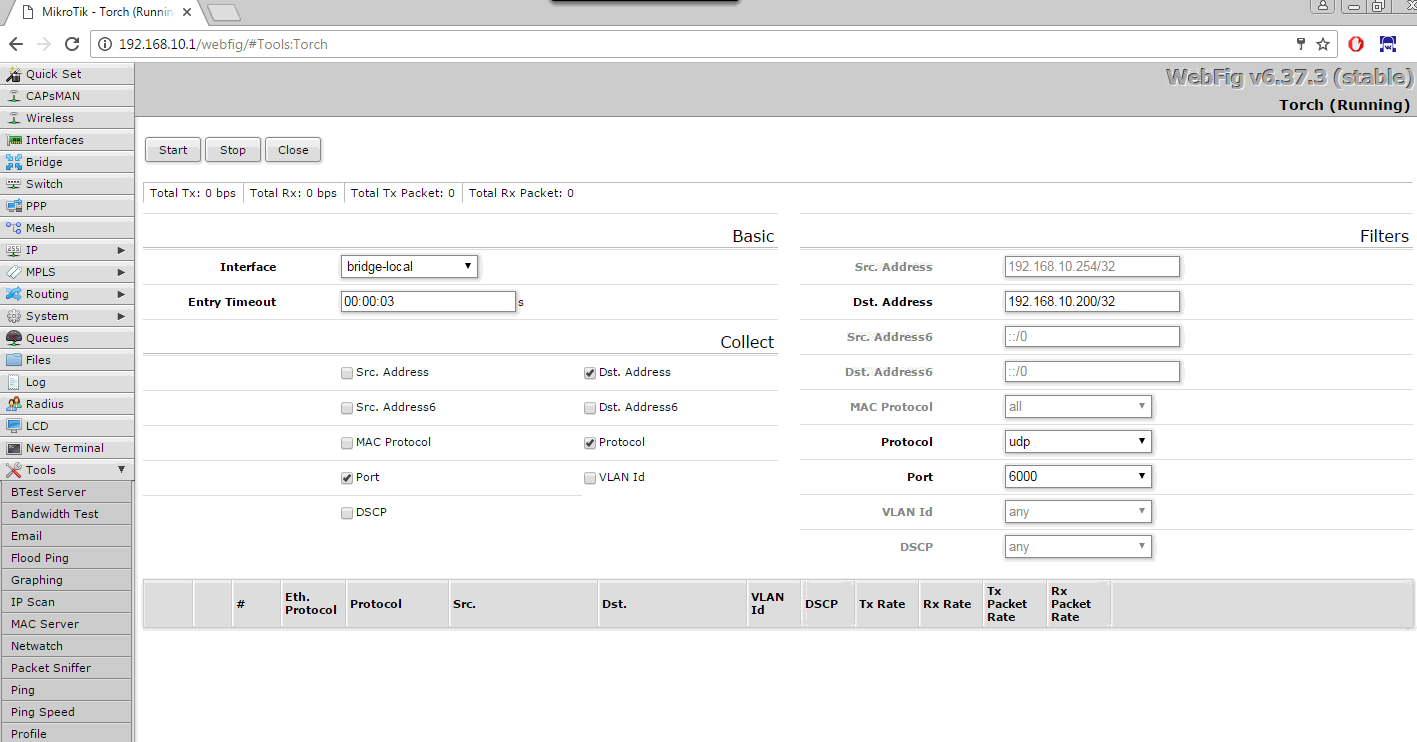
Task: Click the System gear icon in sidebar
Action: pos(14,316)
